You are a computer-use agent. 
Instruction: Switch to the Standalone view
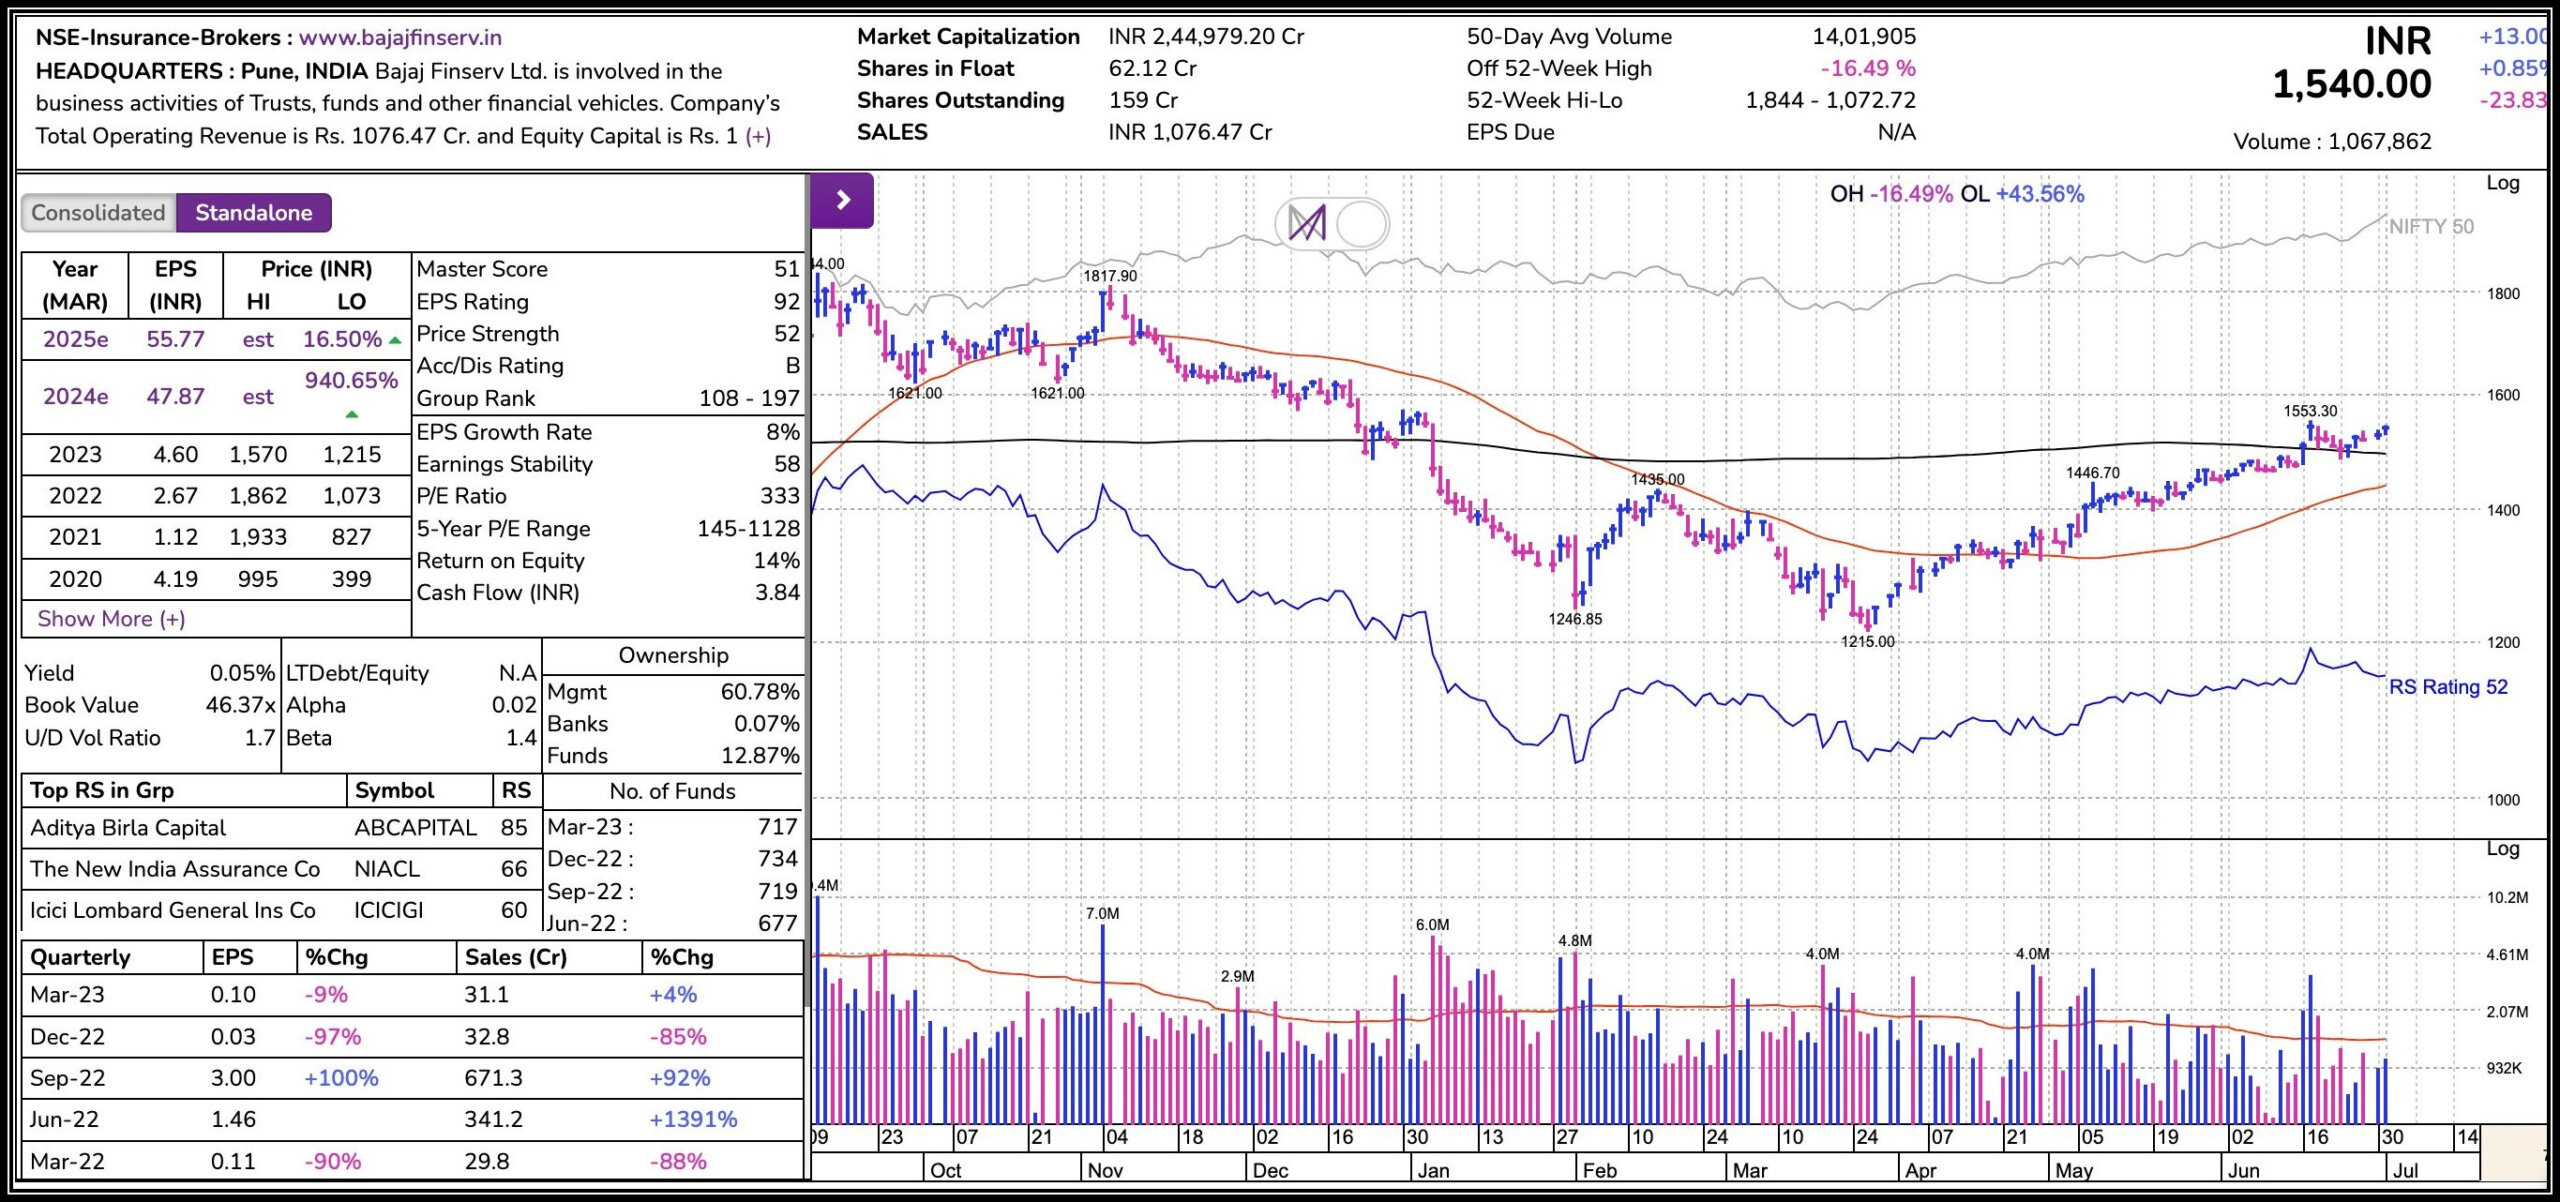point(253,212)
